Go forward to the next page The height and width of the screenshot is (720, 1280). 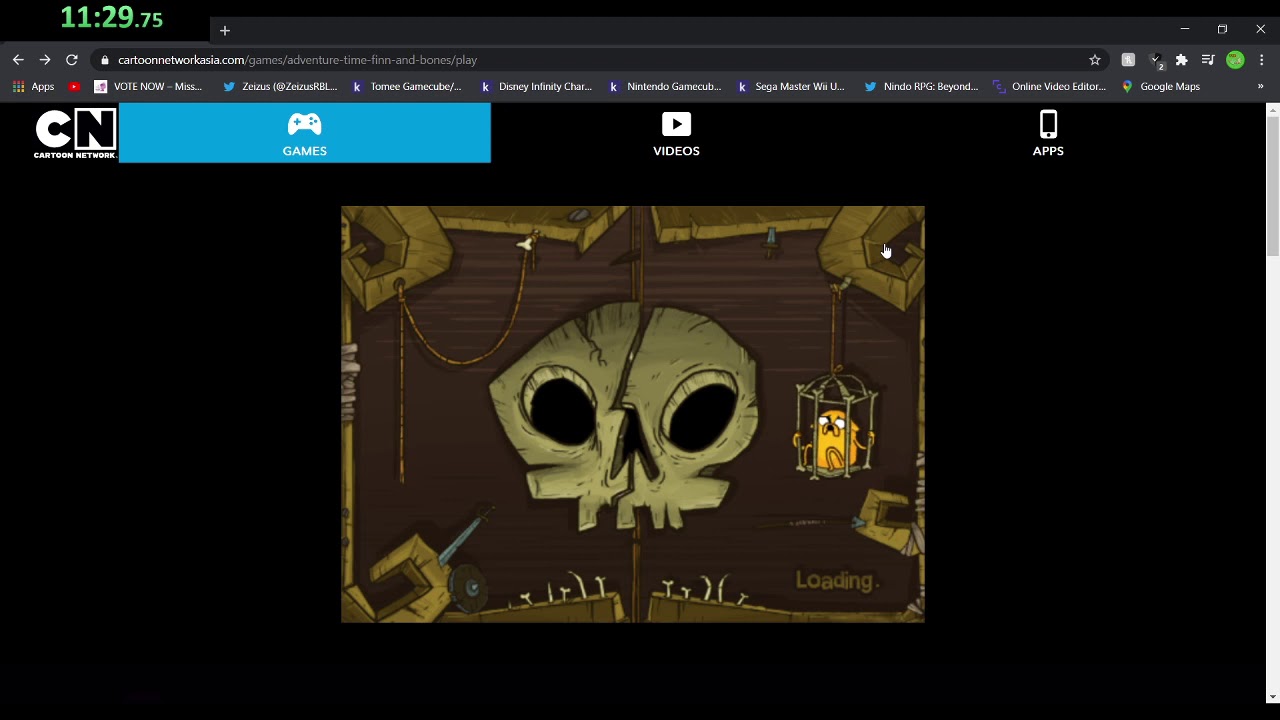pos(45,60)
